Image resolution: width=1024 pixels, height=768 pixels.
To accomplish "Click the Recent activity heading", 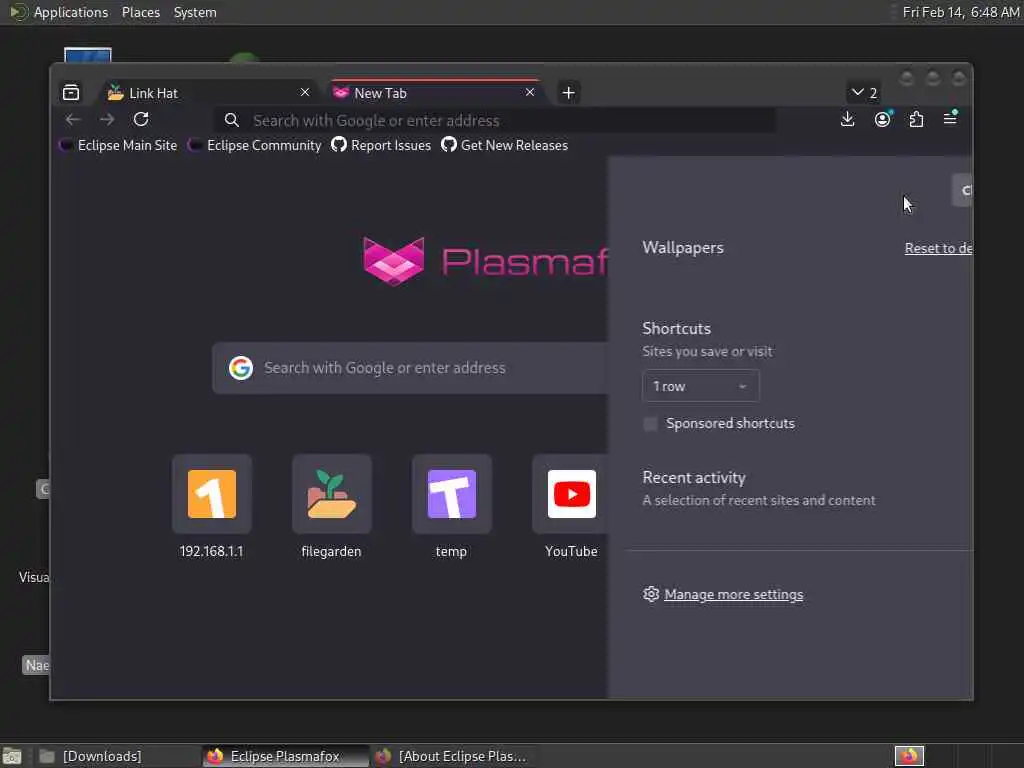I will click(x=694, y=477).
